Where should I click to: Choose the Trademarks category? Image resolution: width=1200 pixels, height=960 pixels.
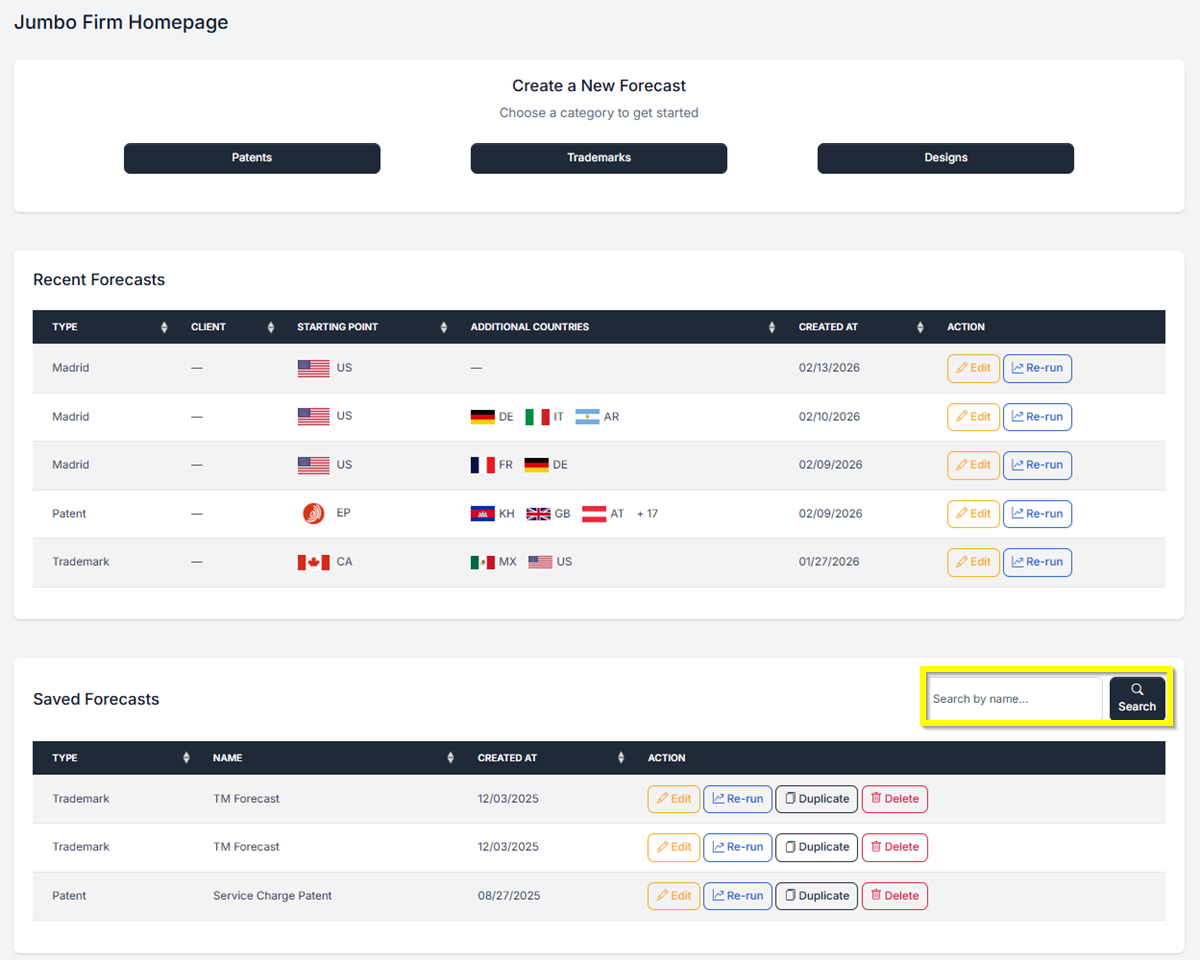(x=599, y=158)
